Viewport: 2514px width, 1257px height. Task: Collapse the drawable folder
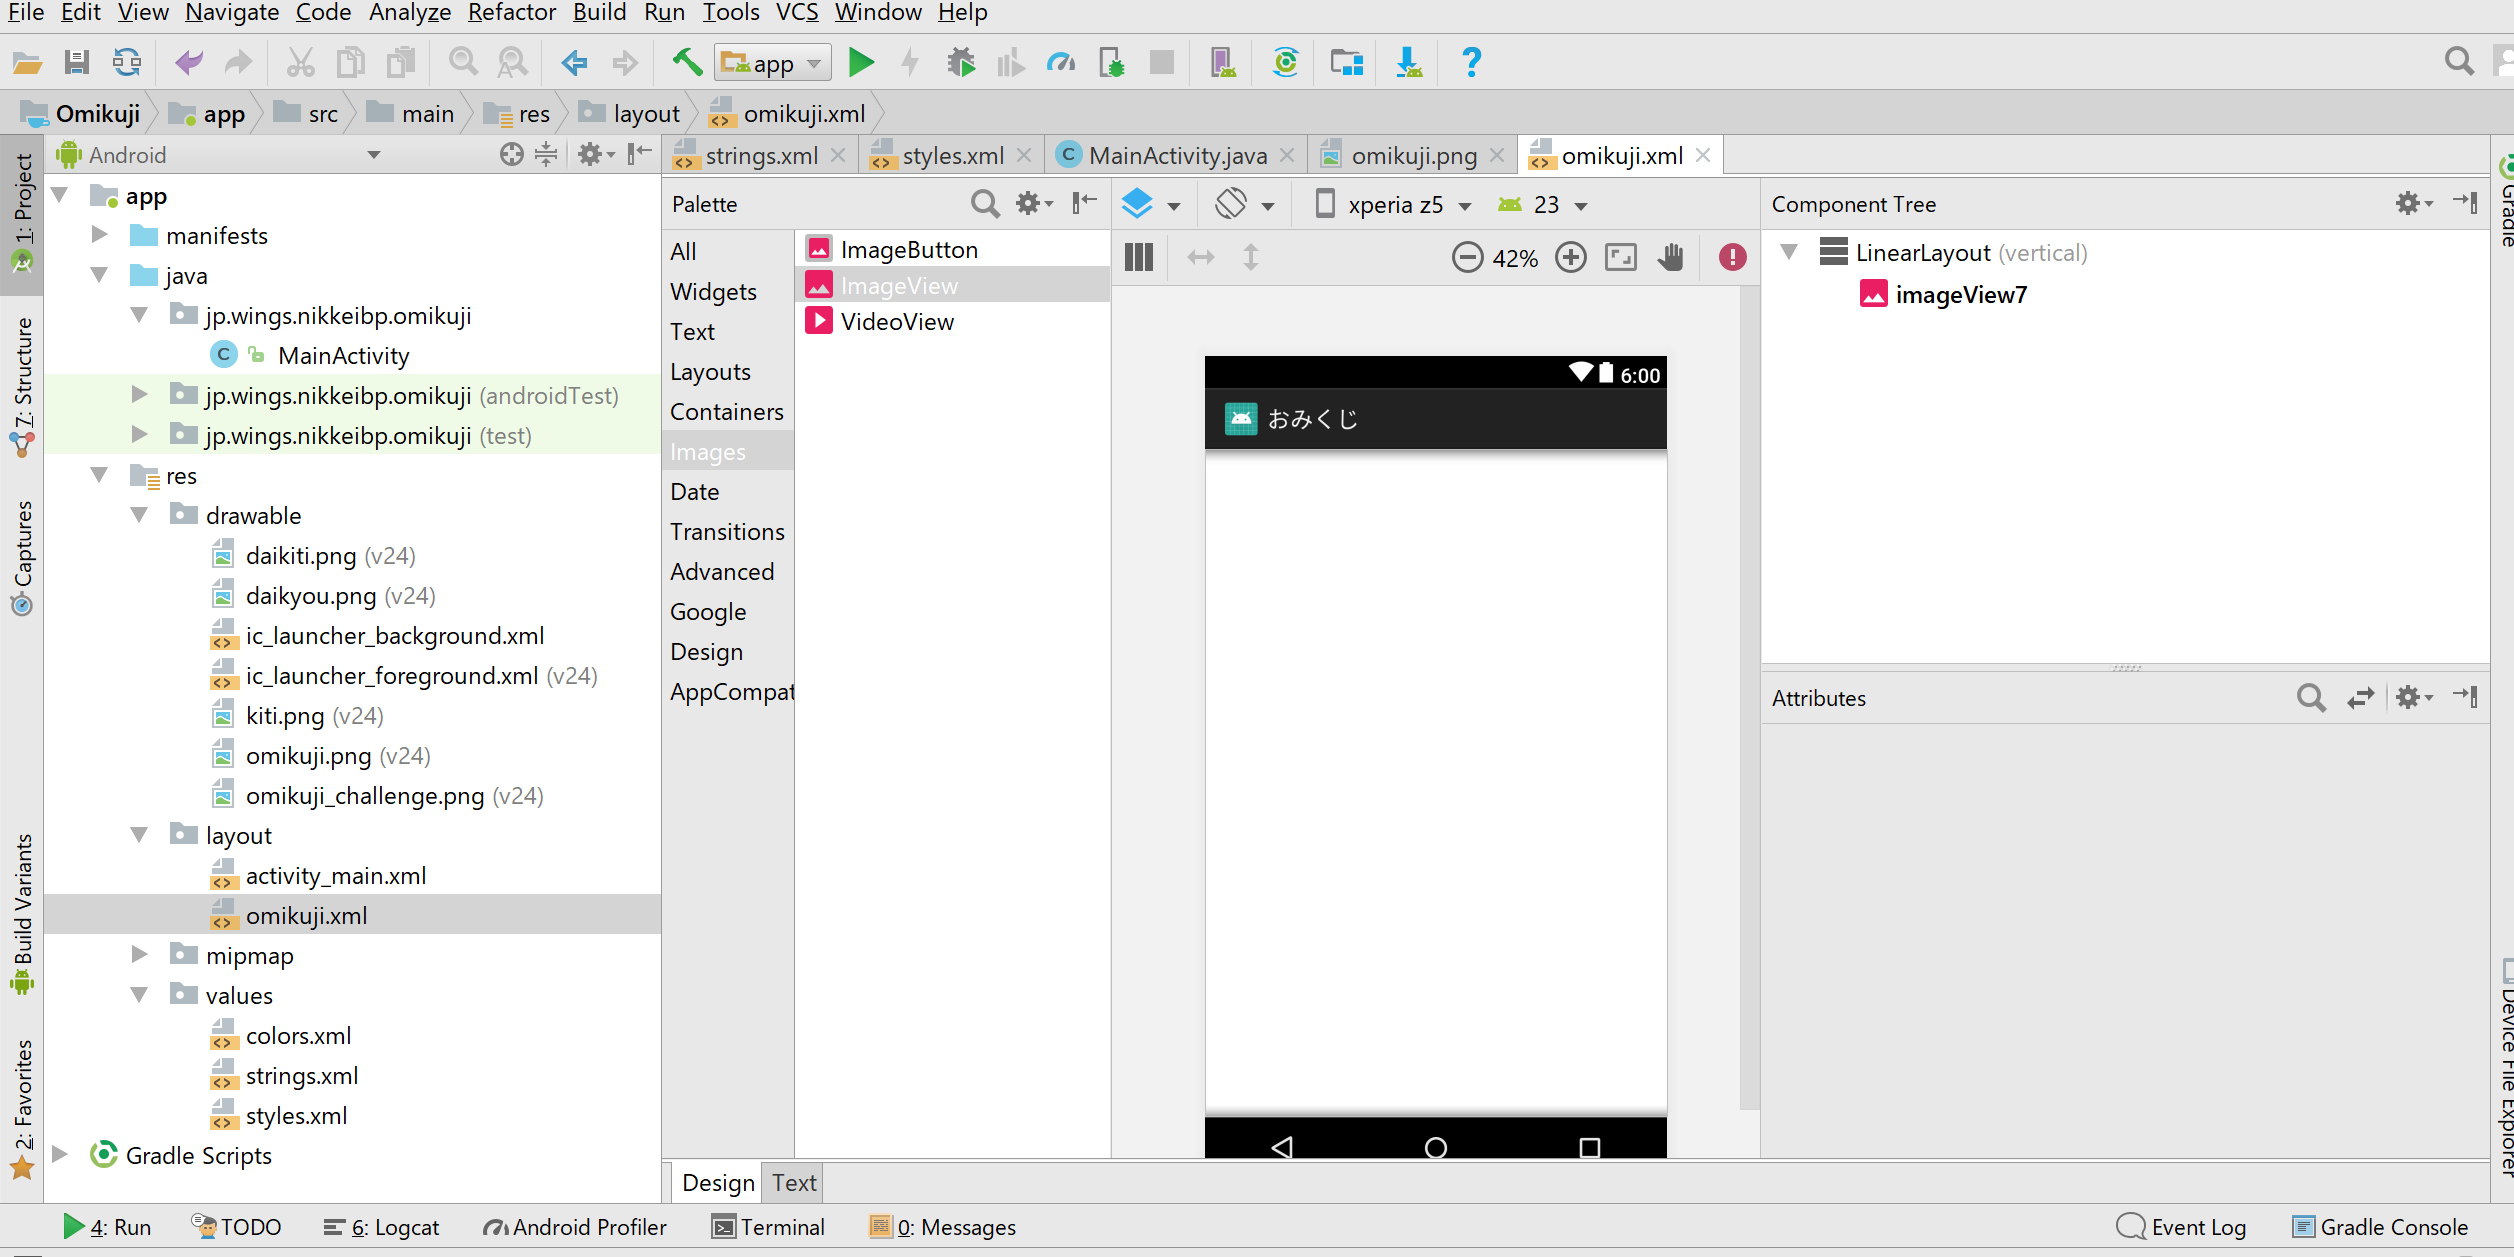[140, 514]
